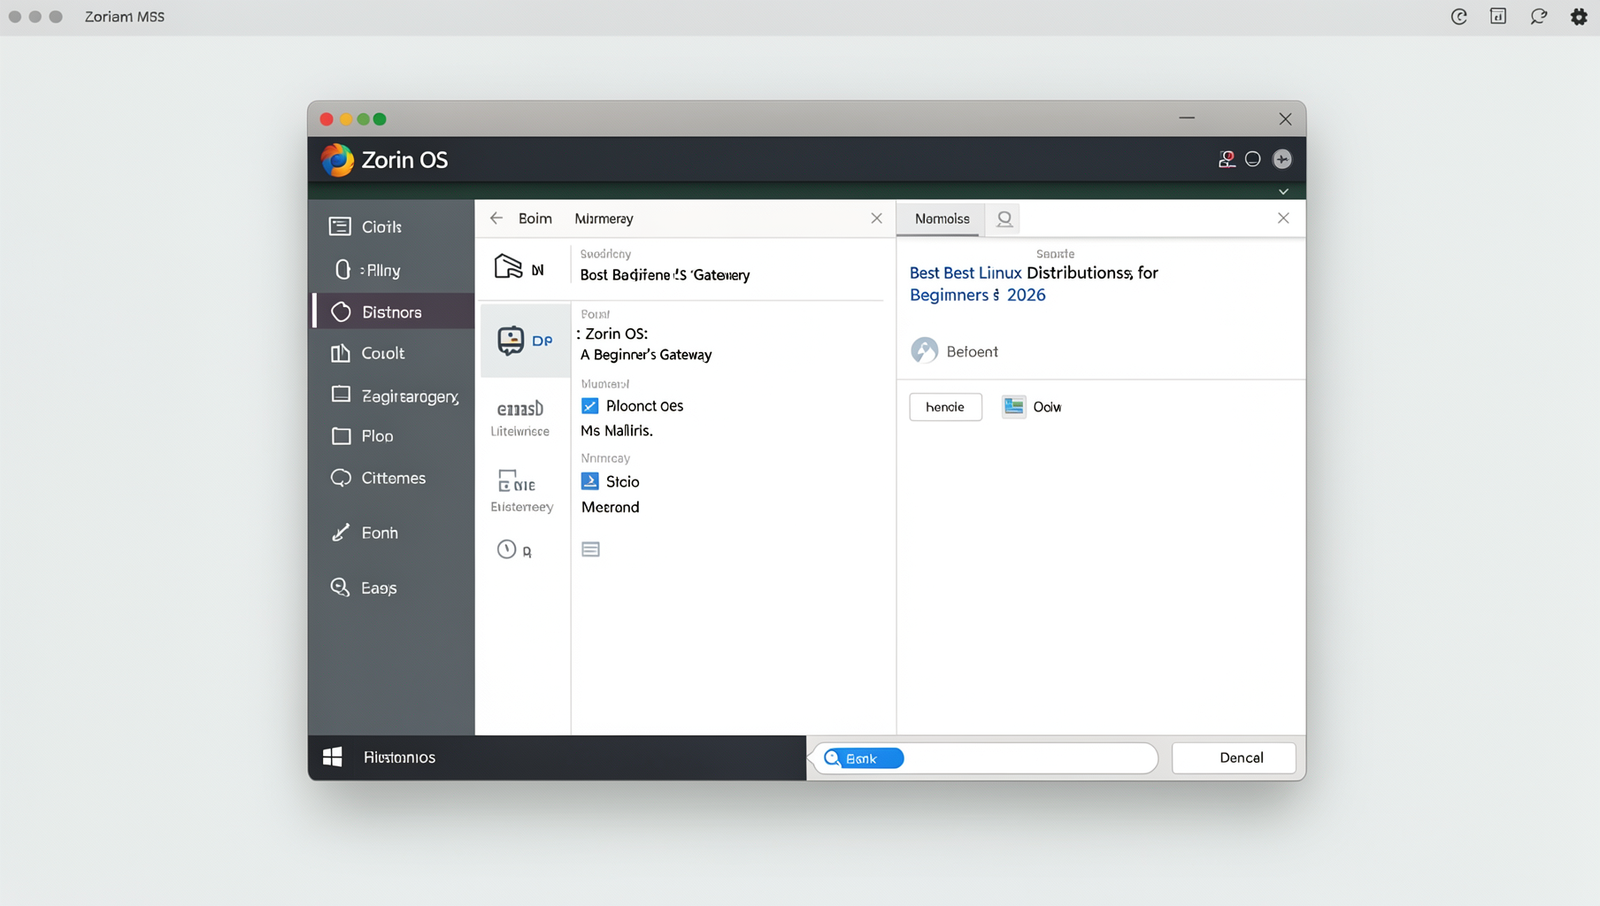Click the circle status icon in header

[1253, 159]
